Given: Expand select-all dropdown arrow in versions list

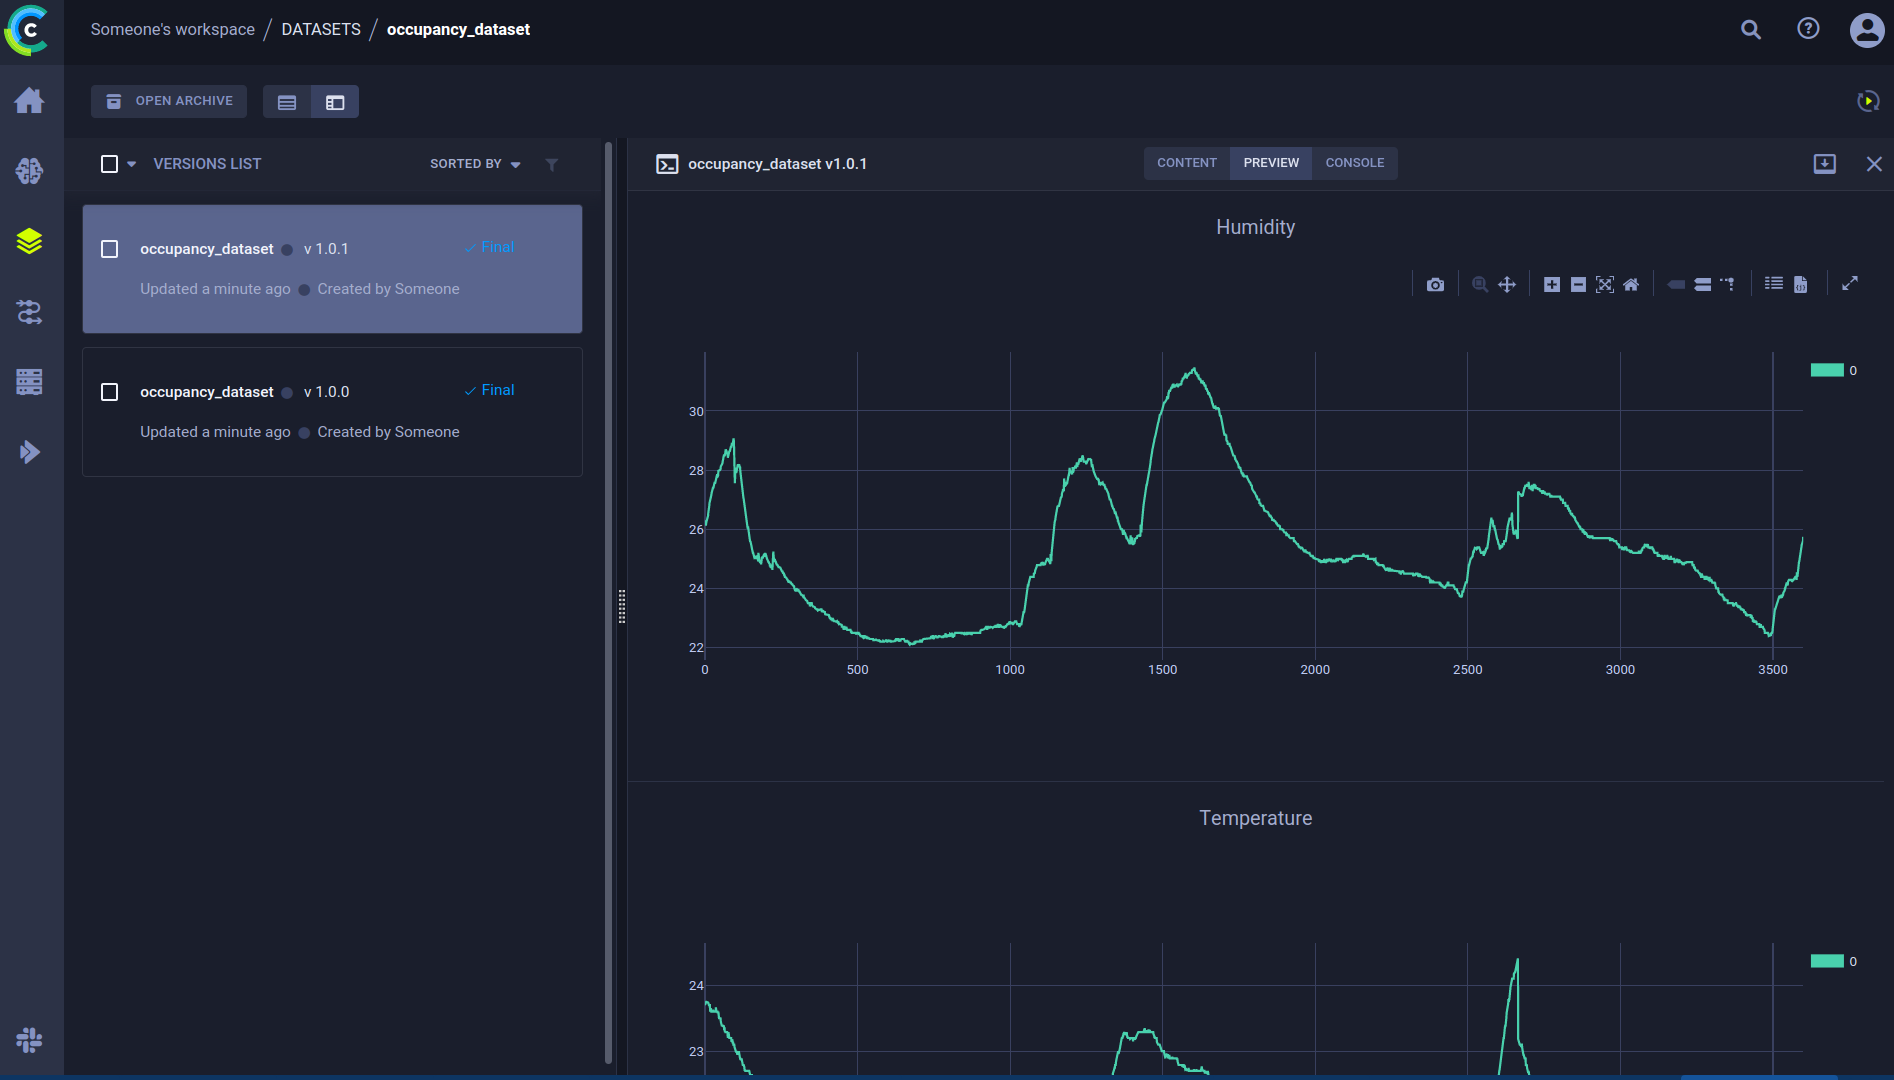Looking at the screenshot, I should click(132, 164).
